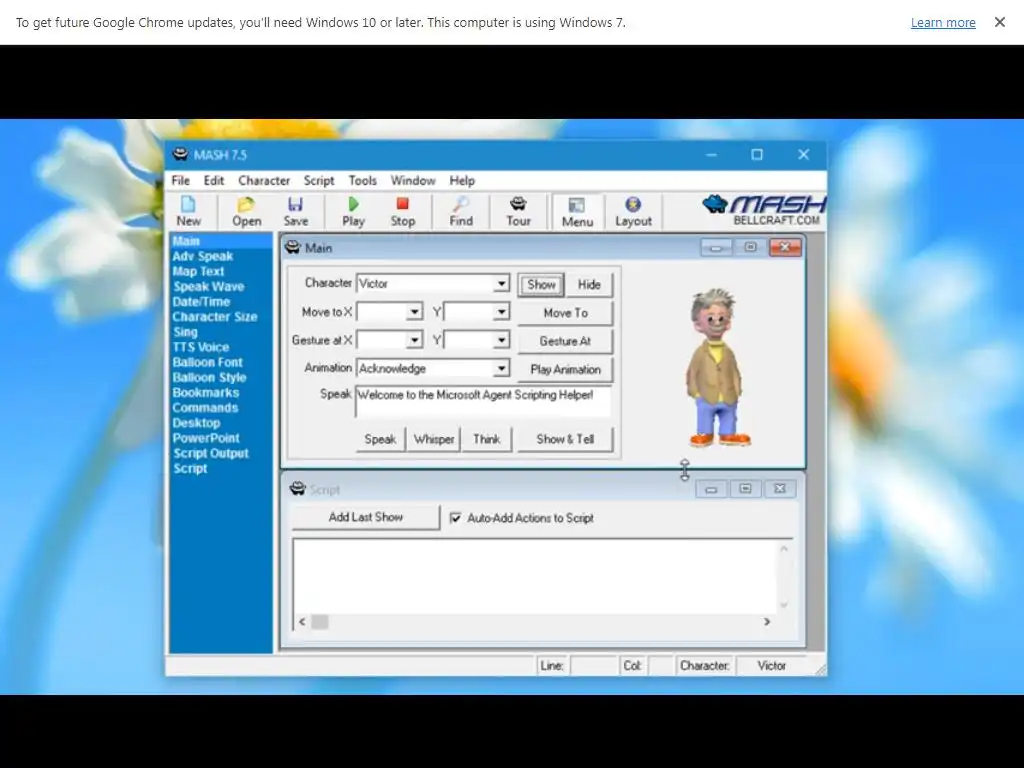Open the Script menu
The width and height of the screenshot is (1024, 768).
(319, 180)
